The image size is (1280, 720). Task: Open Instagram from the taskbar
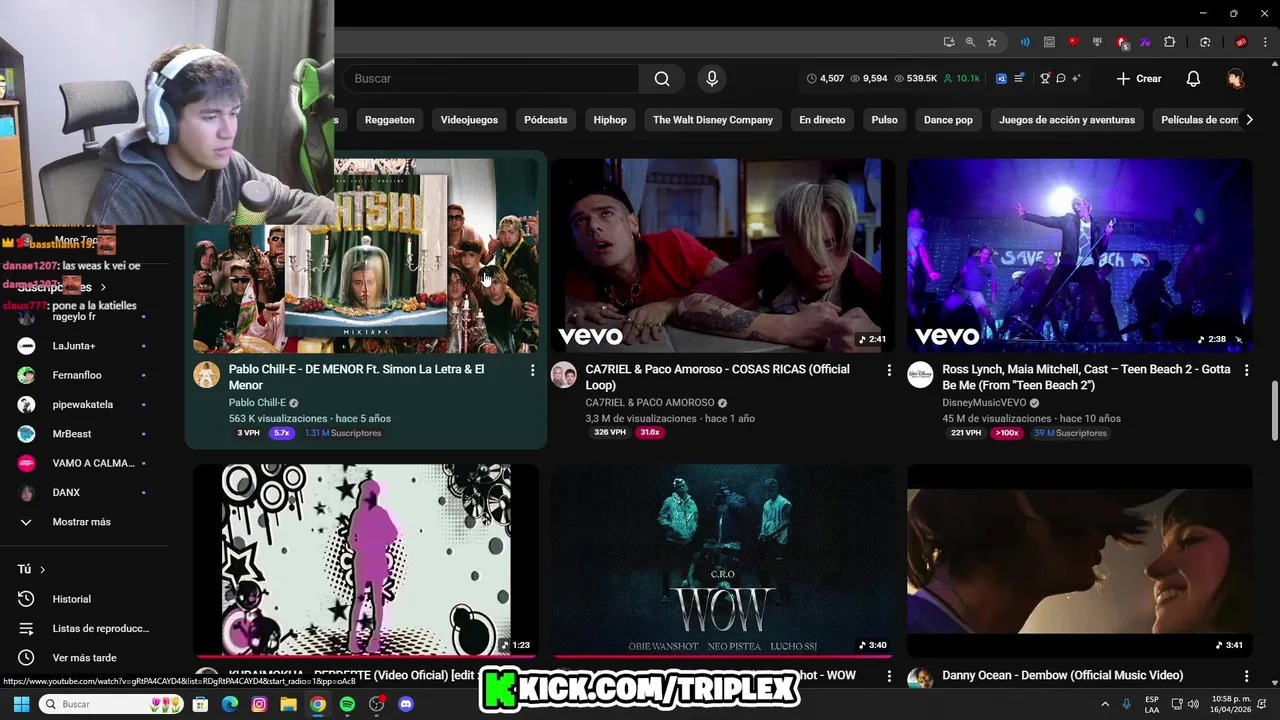click(x=259, y=704)
